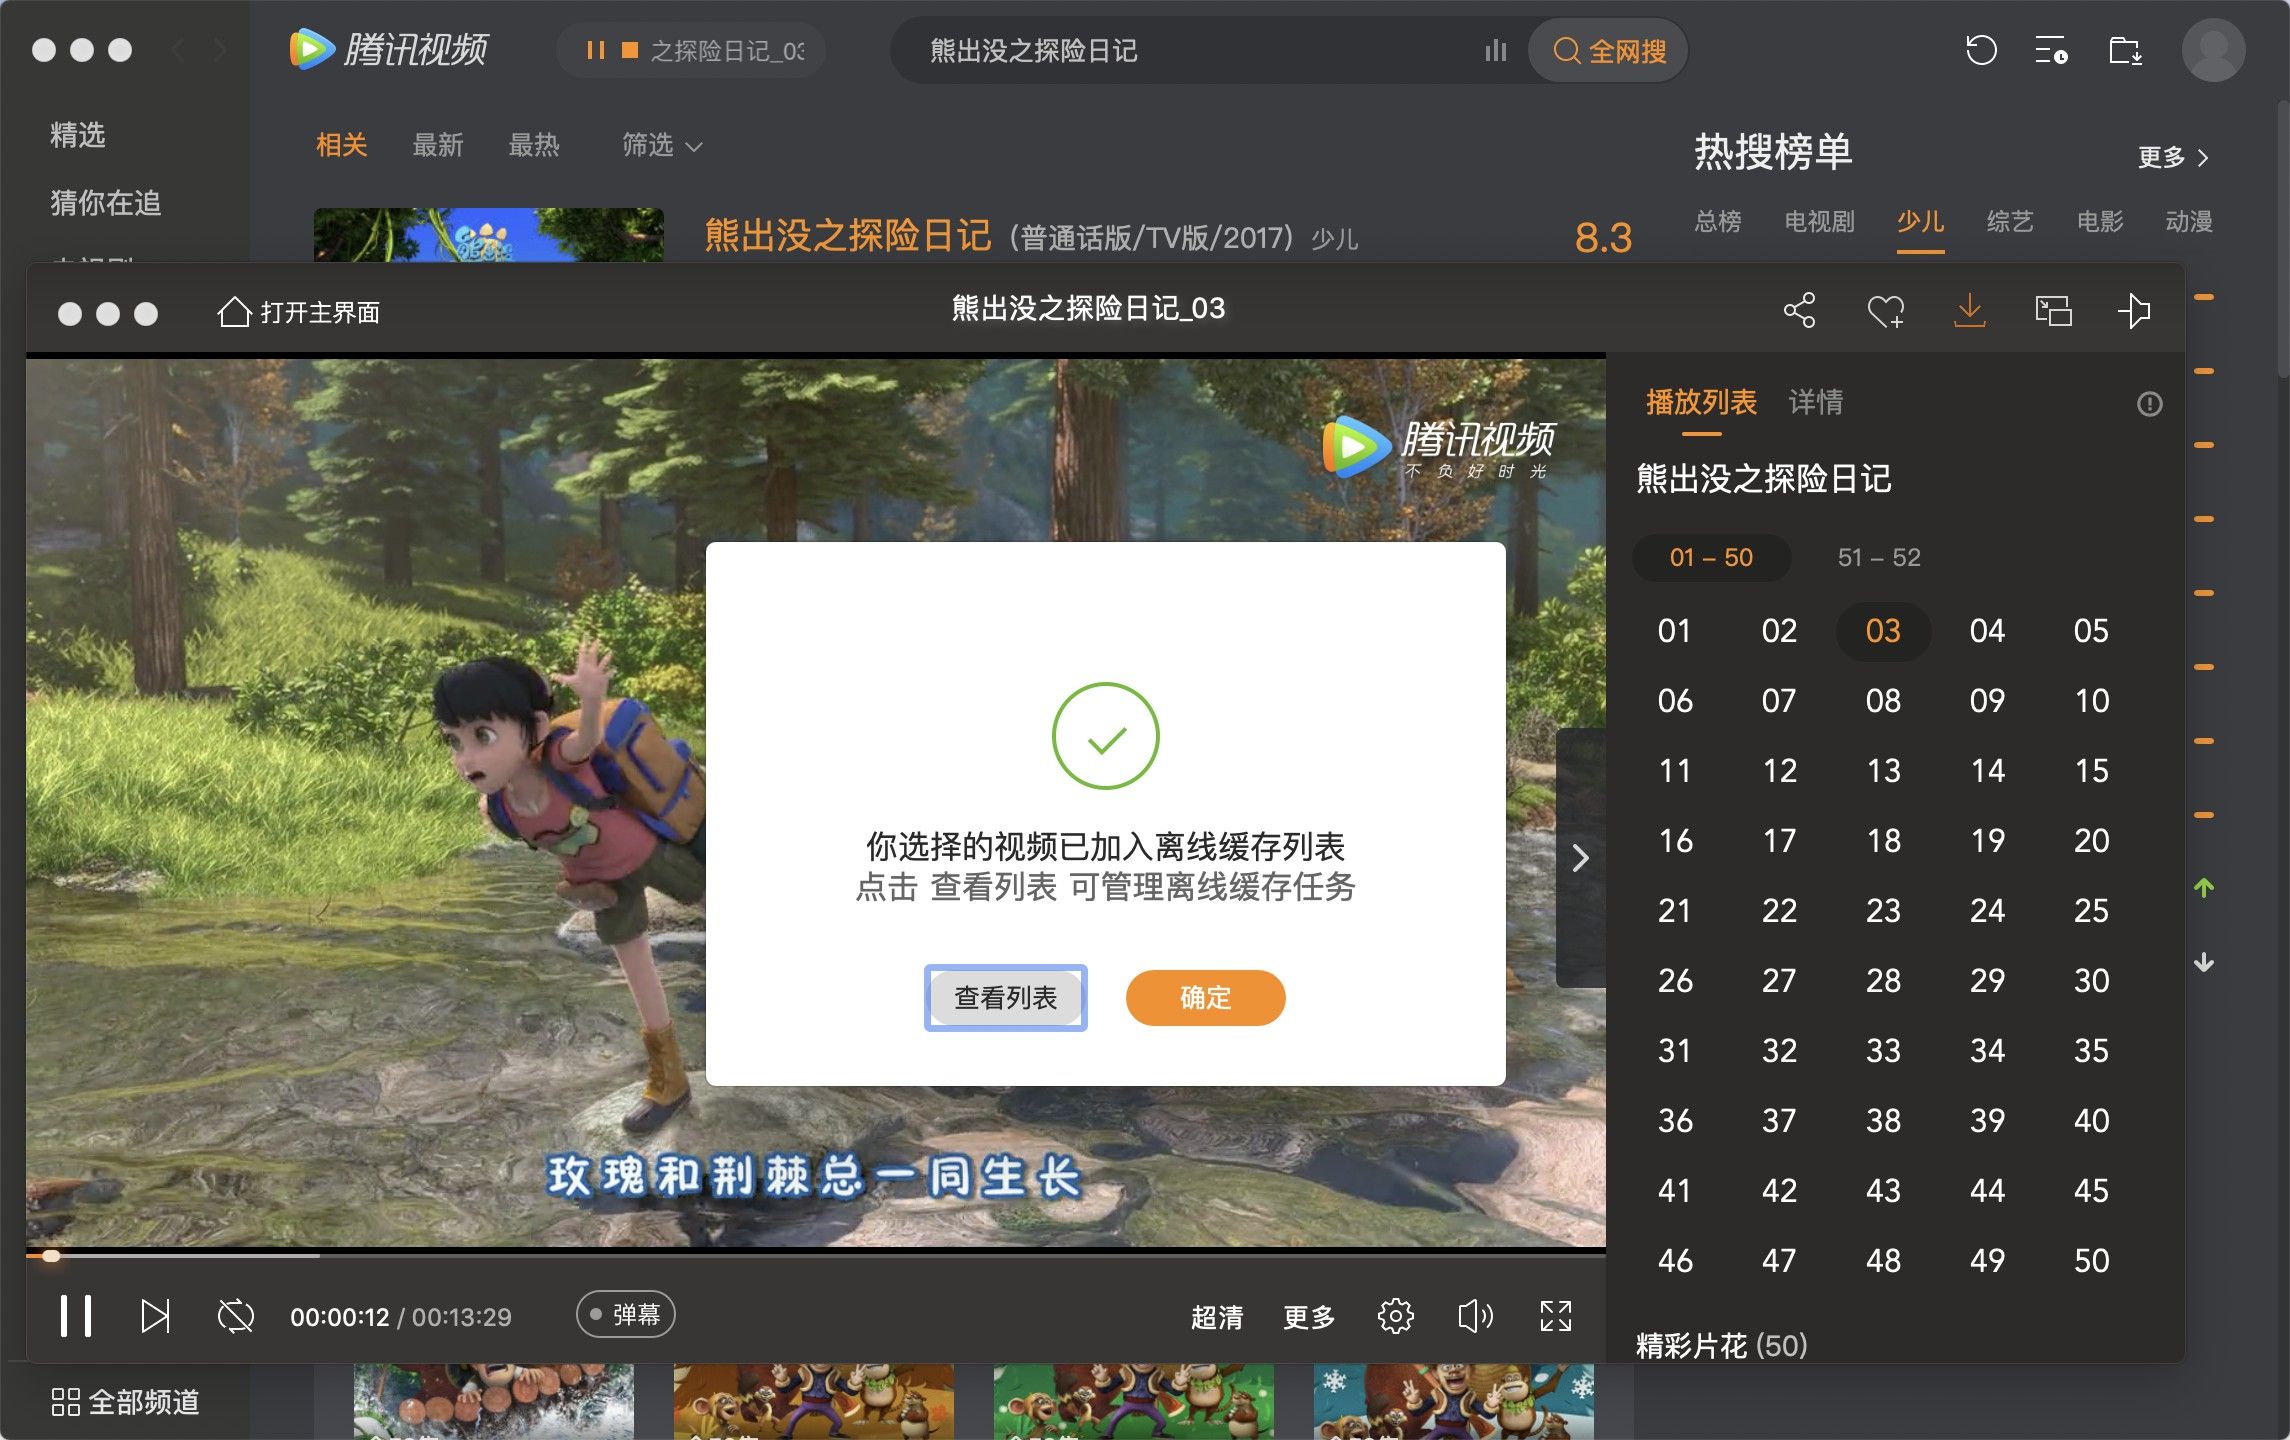Toggle the 弹幕 bullet comments switch

click(x=625, y=1314)
